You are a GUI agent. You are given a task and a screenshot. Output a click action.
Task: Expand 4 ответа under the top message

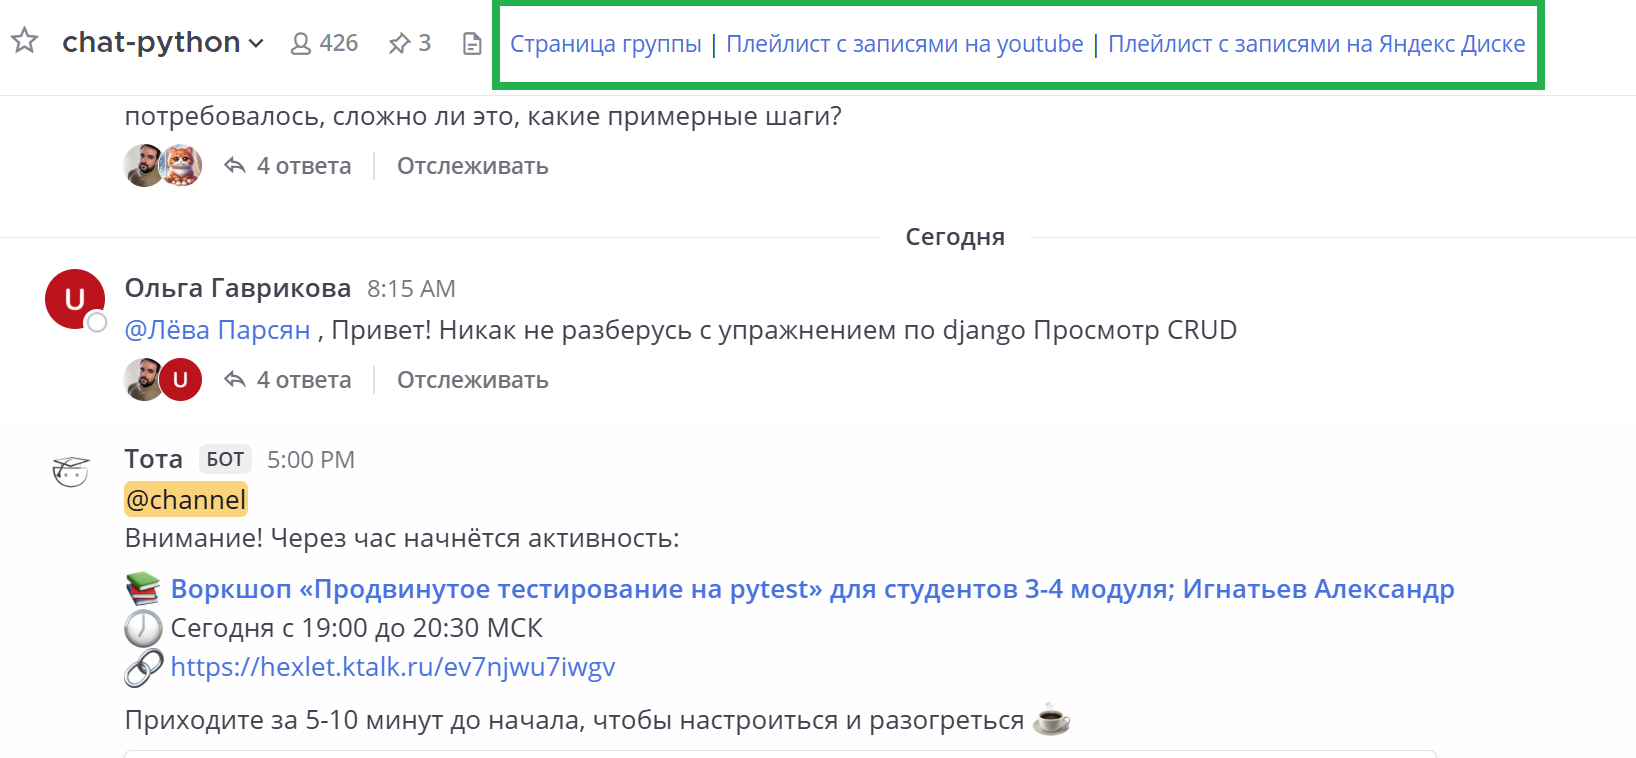click(x=303, y=166)
